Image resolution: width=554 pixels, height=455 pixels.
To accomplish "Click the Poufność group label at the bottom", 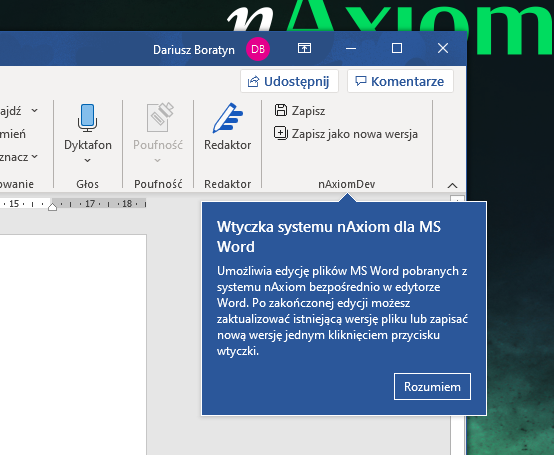I will [158, 184].
